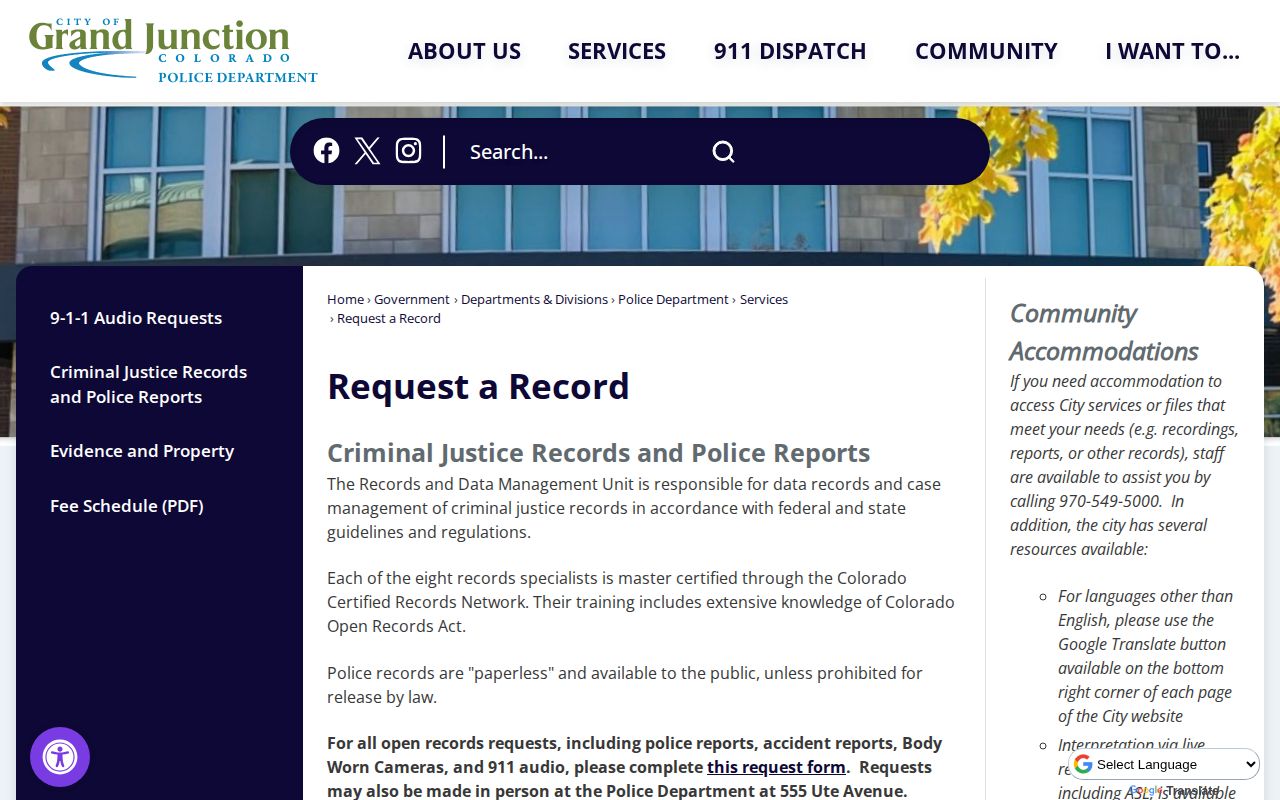Open 'this request form' link
This screenshot has width=1280, height=800.
(x=776, y=767)
